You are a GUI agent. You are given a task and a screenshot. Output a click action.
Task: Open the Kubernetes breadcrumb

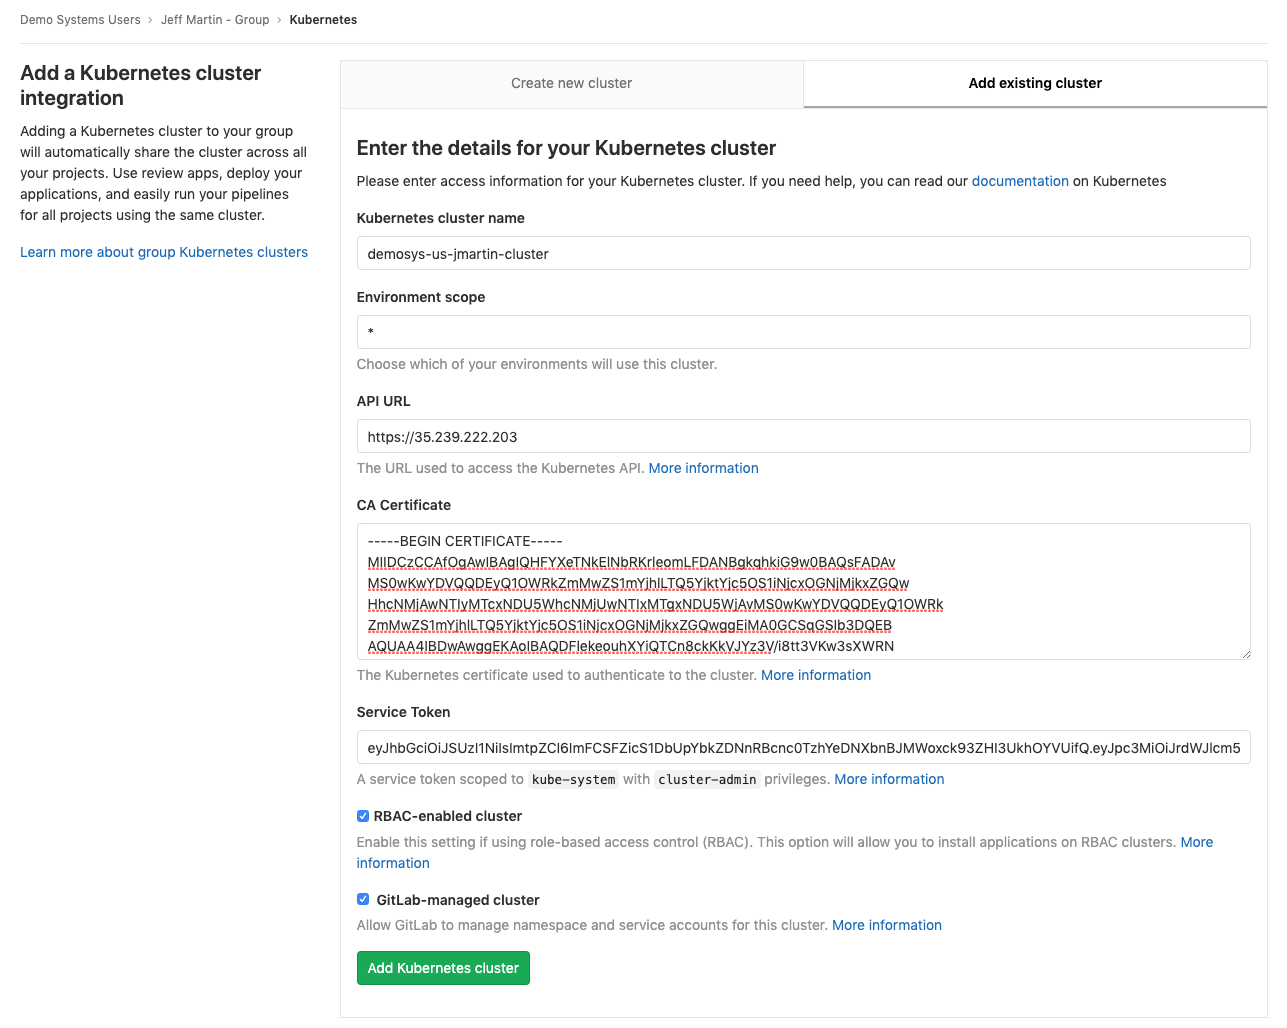323,20
